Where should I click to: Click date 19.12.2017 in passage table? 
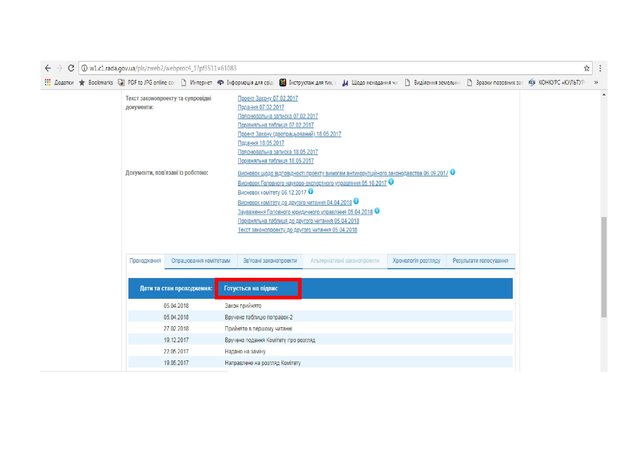176,340
